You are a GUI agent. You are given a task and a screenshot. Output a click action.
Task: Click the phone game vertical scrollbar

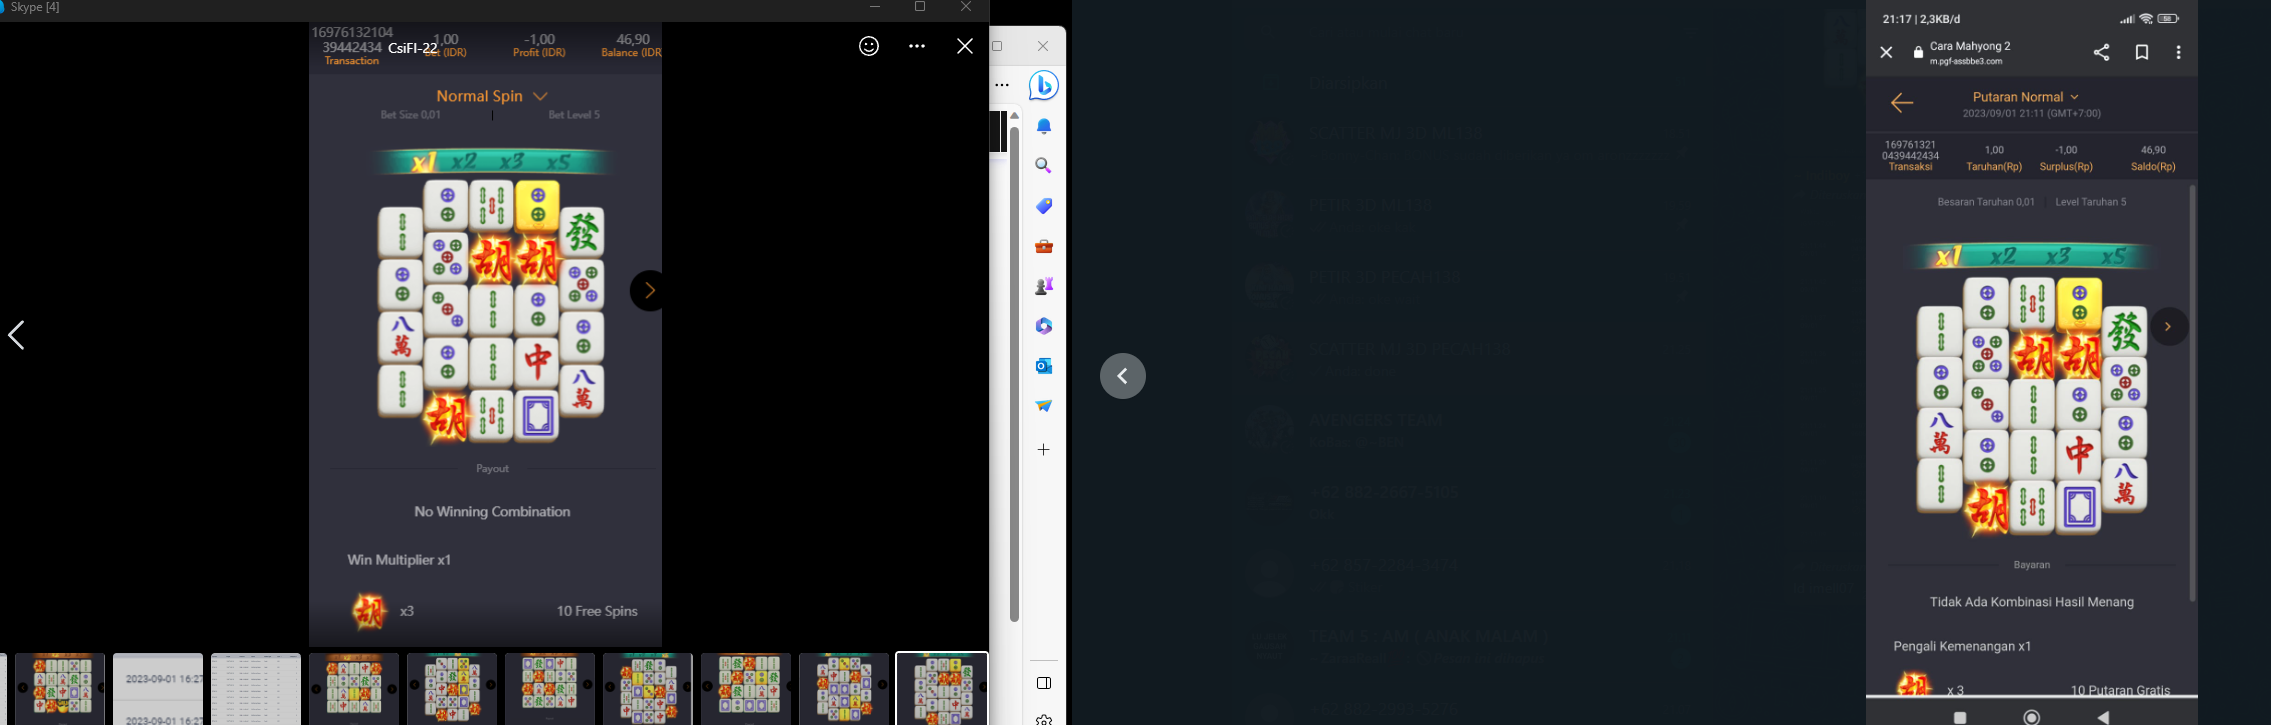point(2192,393)
